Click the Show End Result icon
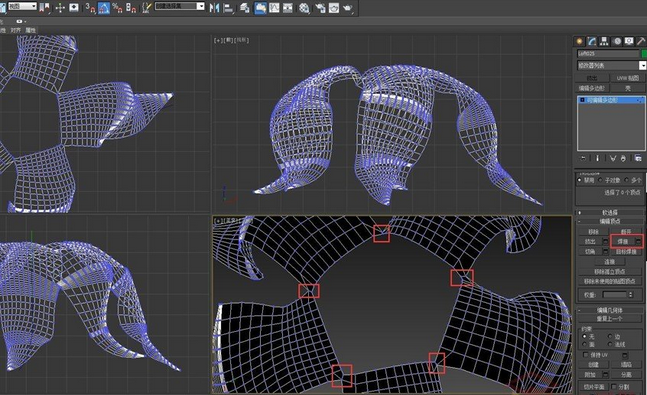Image resolution: width=647 pixels, height=395 pixels. point(597,158)
